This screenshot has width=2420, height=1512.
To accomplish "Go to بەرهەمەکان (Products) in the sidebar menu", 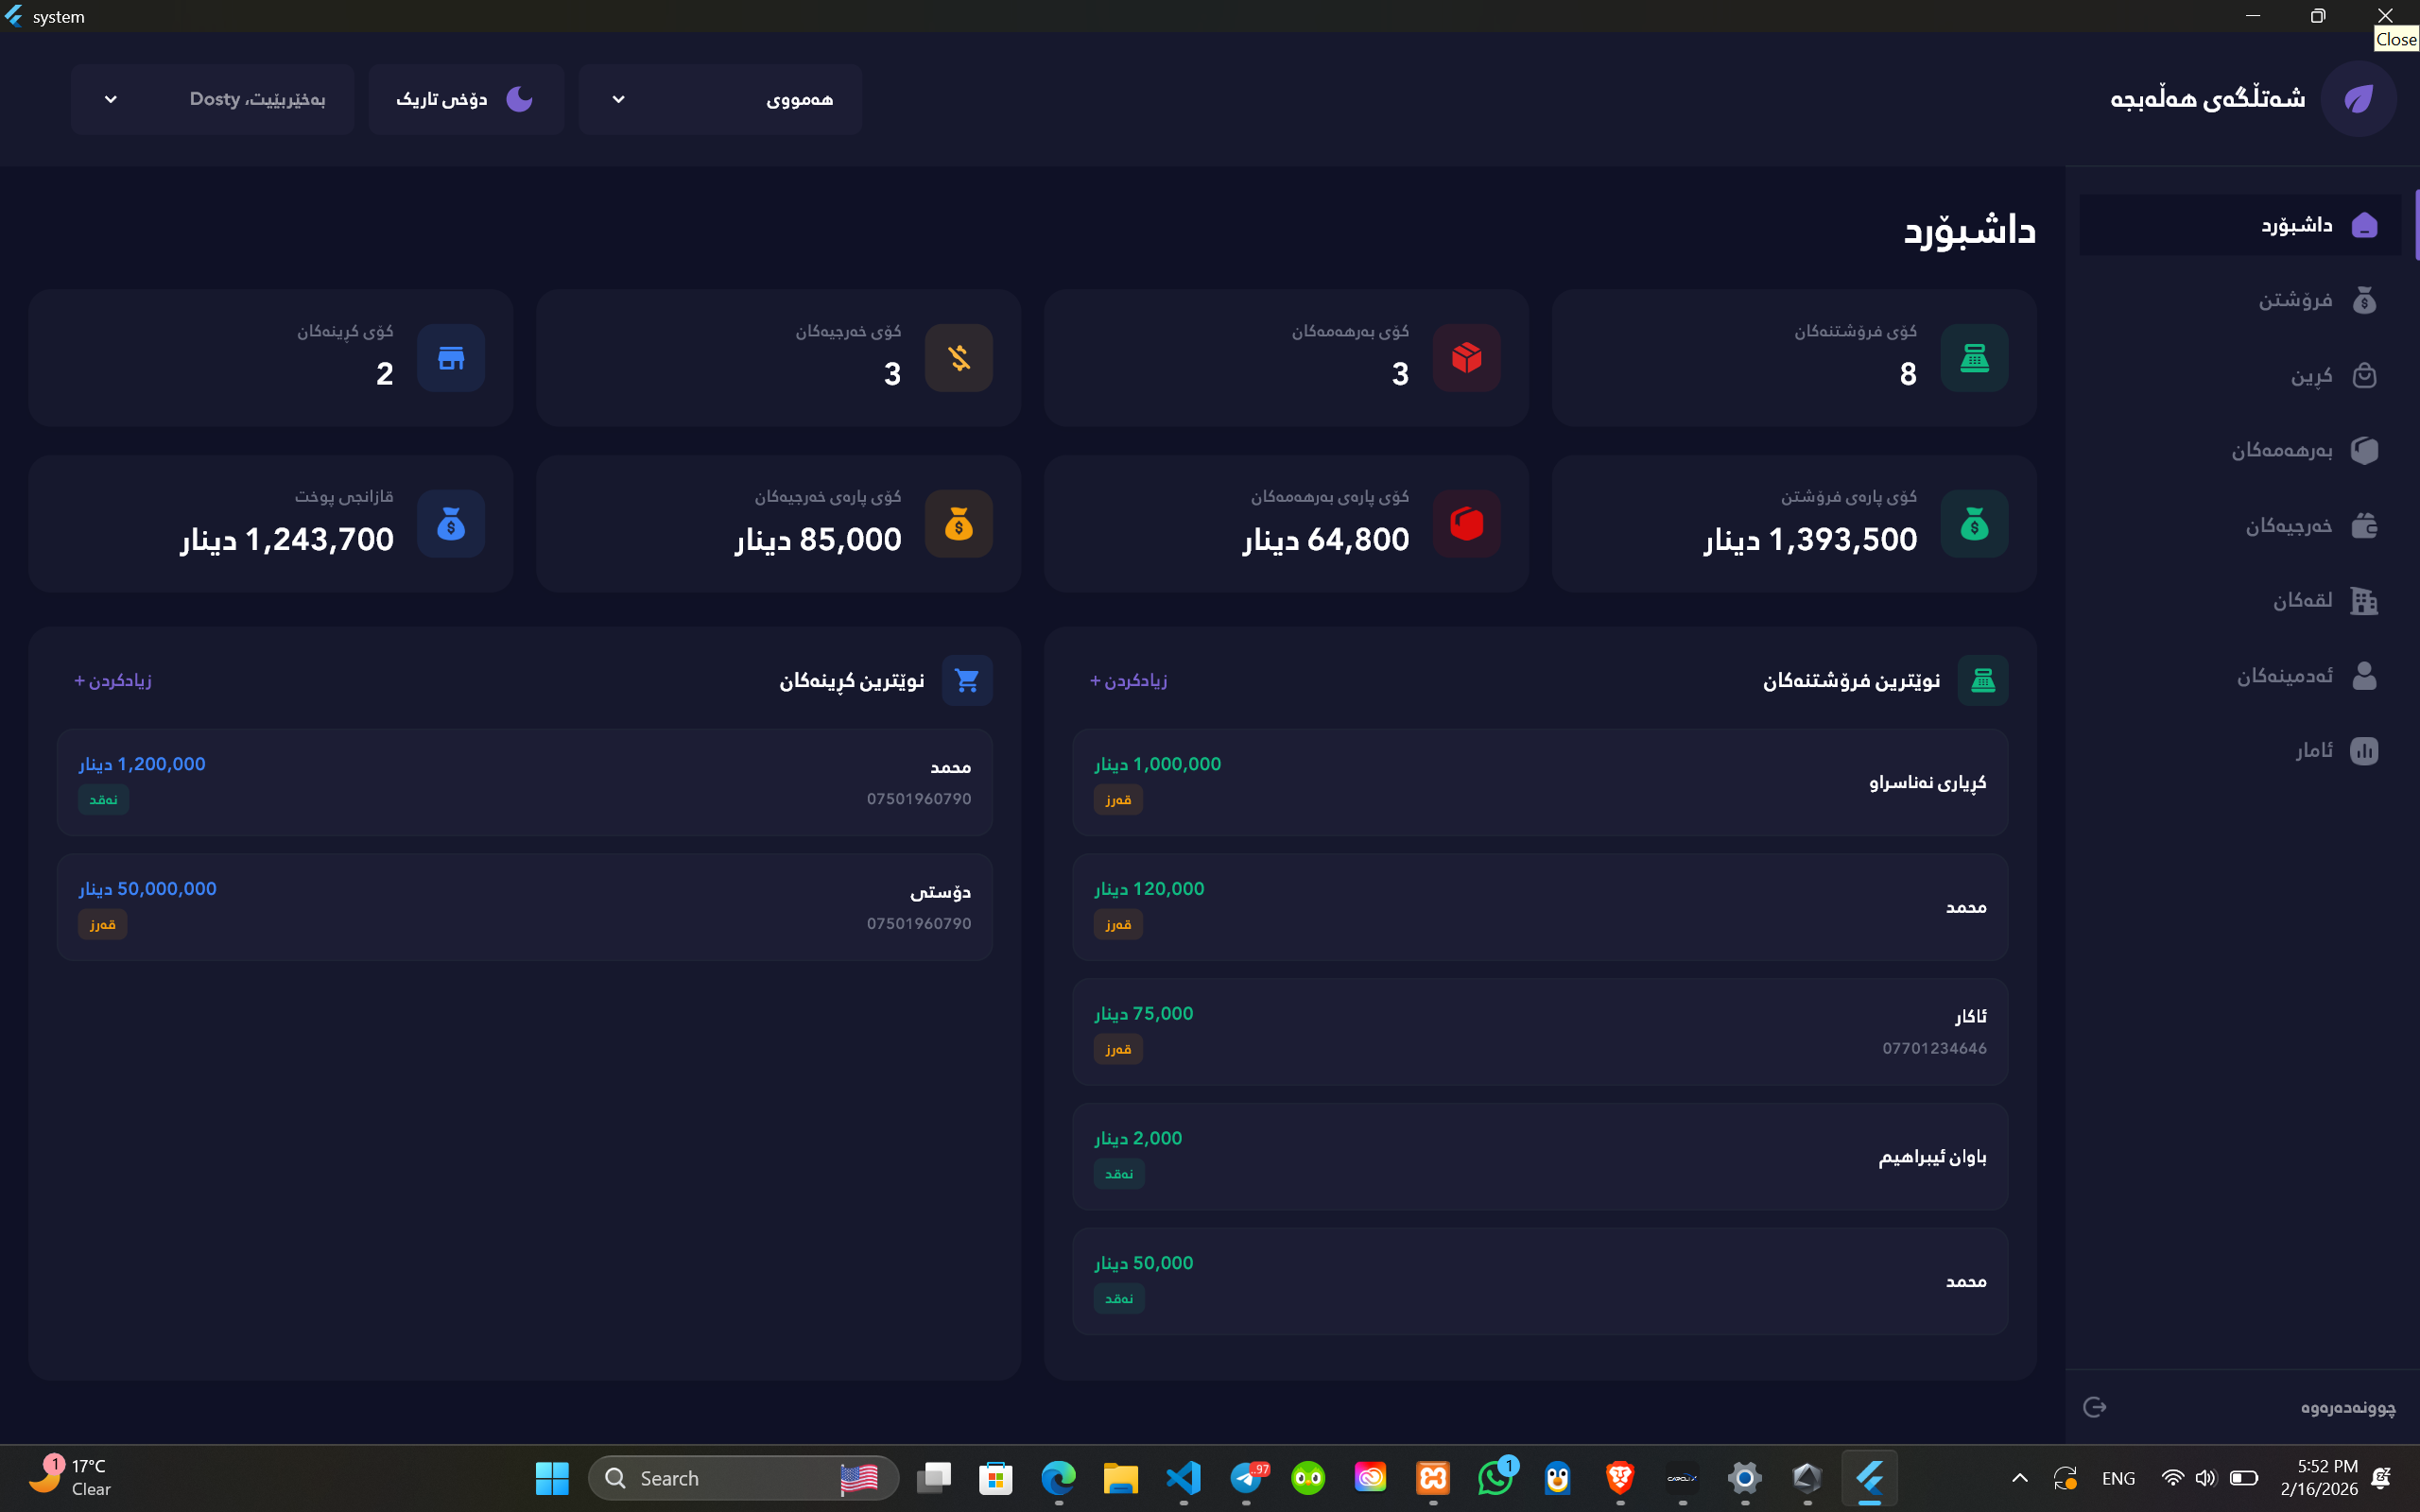I will [x=2282, y=450].
